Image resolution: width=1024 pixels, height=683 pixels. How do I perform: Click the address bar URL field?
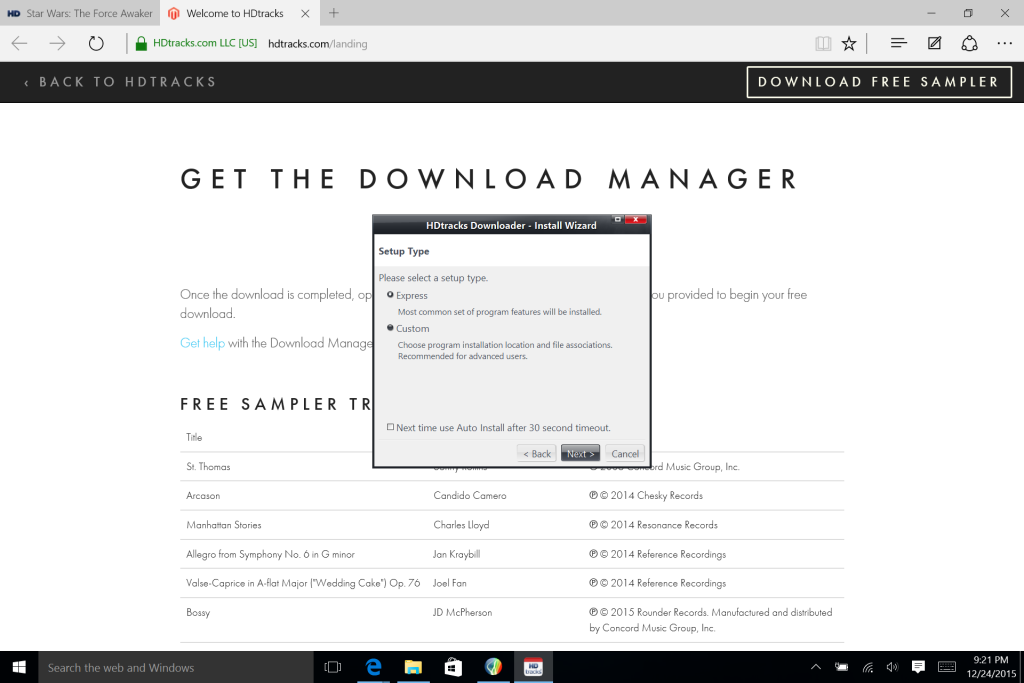(x=317, y=44)
